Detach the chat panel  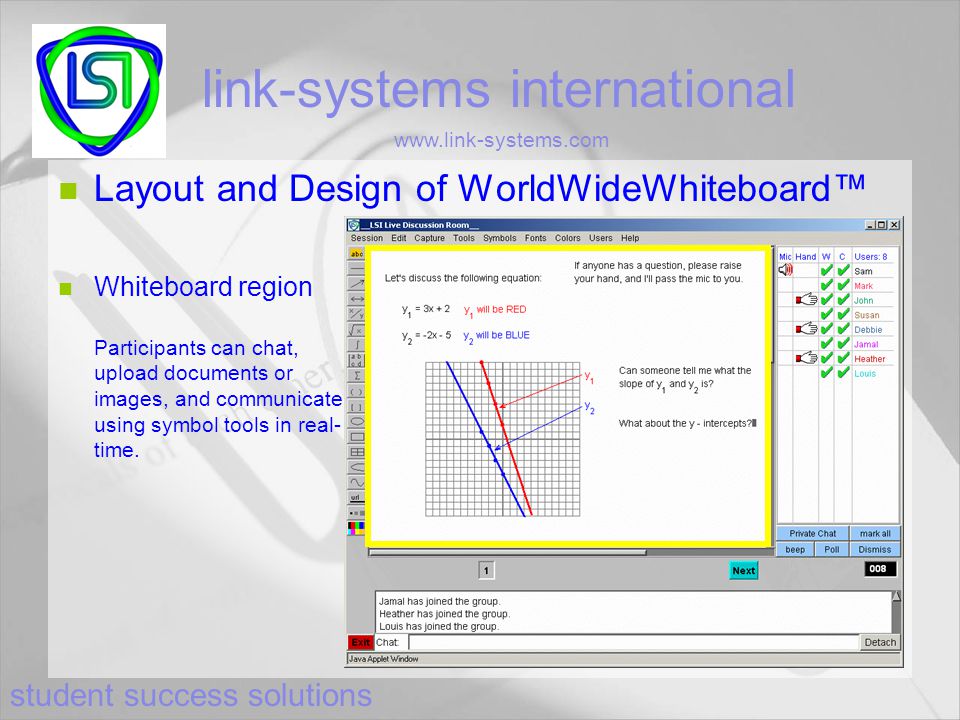(x=880, y=642)
